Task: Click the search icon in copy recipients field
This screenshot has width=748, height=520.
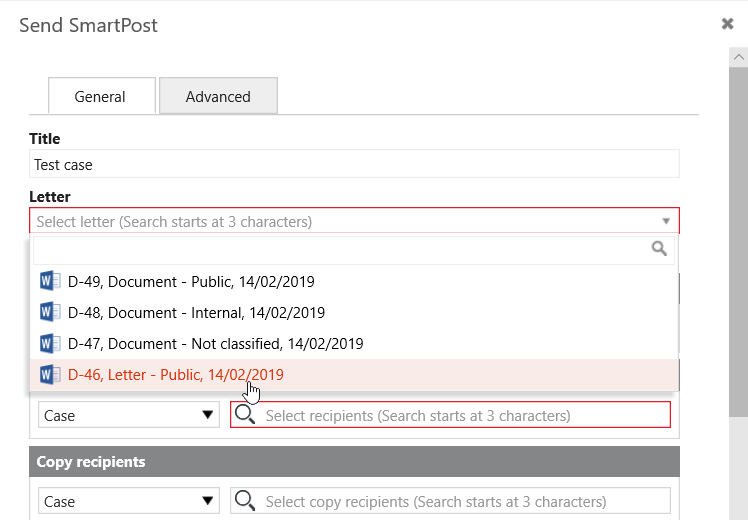Action: point(245,501)
